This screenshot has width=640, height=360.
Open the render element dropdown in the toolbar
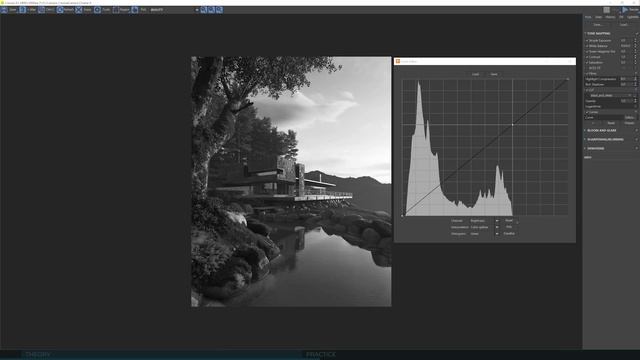click(x=174, y=10)
